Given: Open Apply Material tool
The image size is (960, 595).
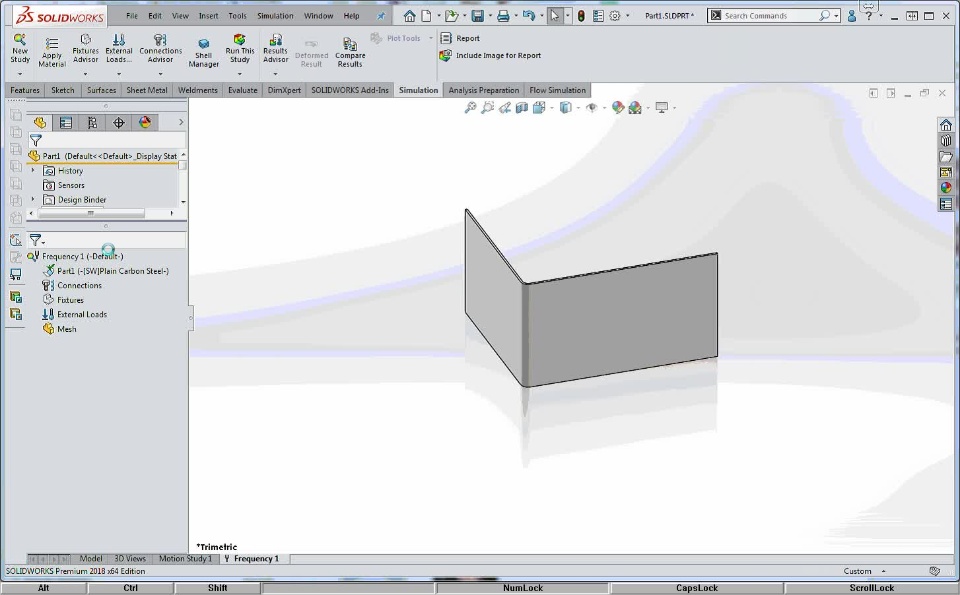Looking at the screenshot, I should tap(51, 52).
